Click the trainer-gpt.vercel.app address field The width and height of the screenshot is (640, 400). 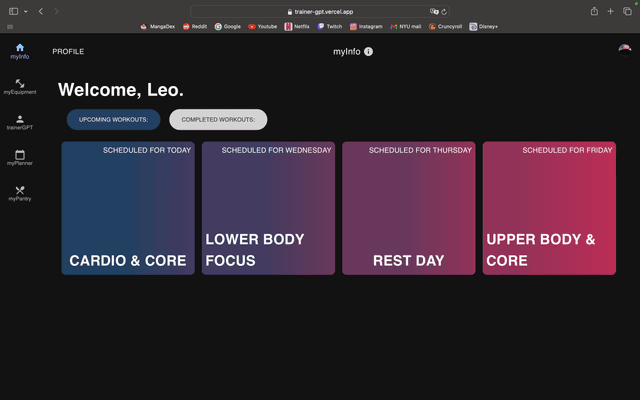pos(320,12)
